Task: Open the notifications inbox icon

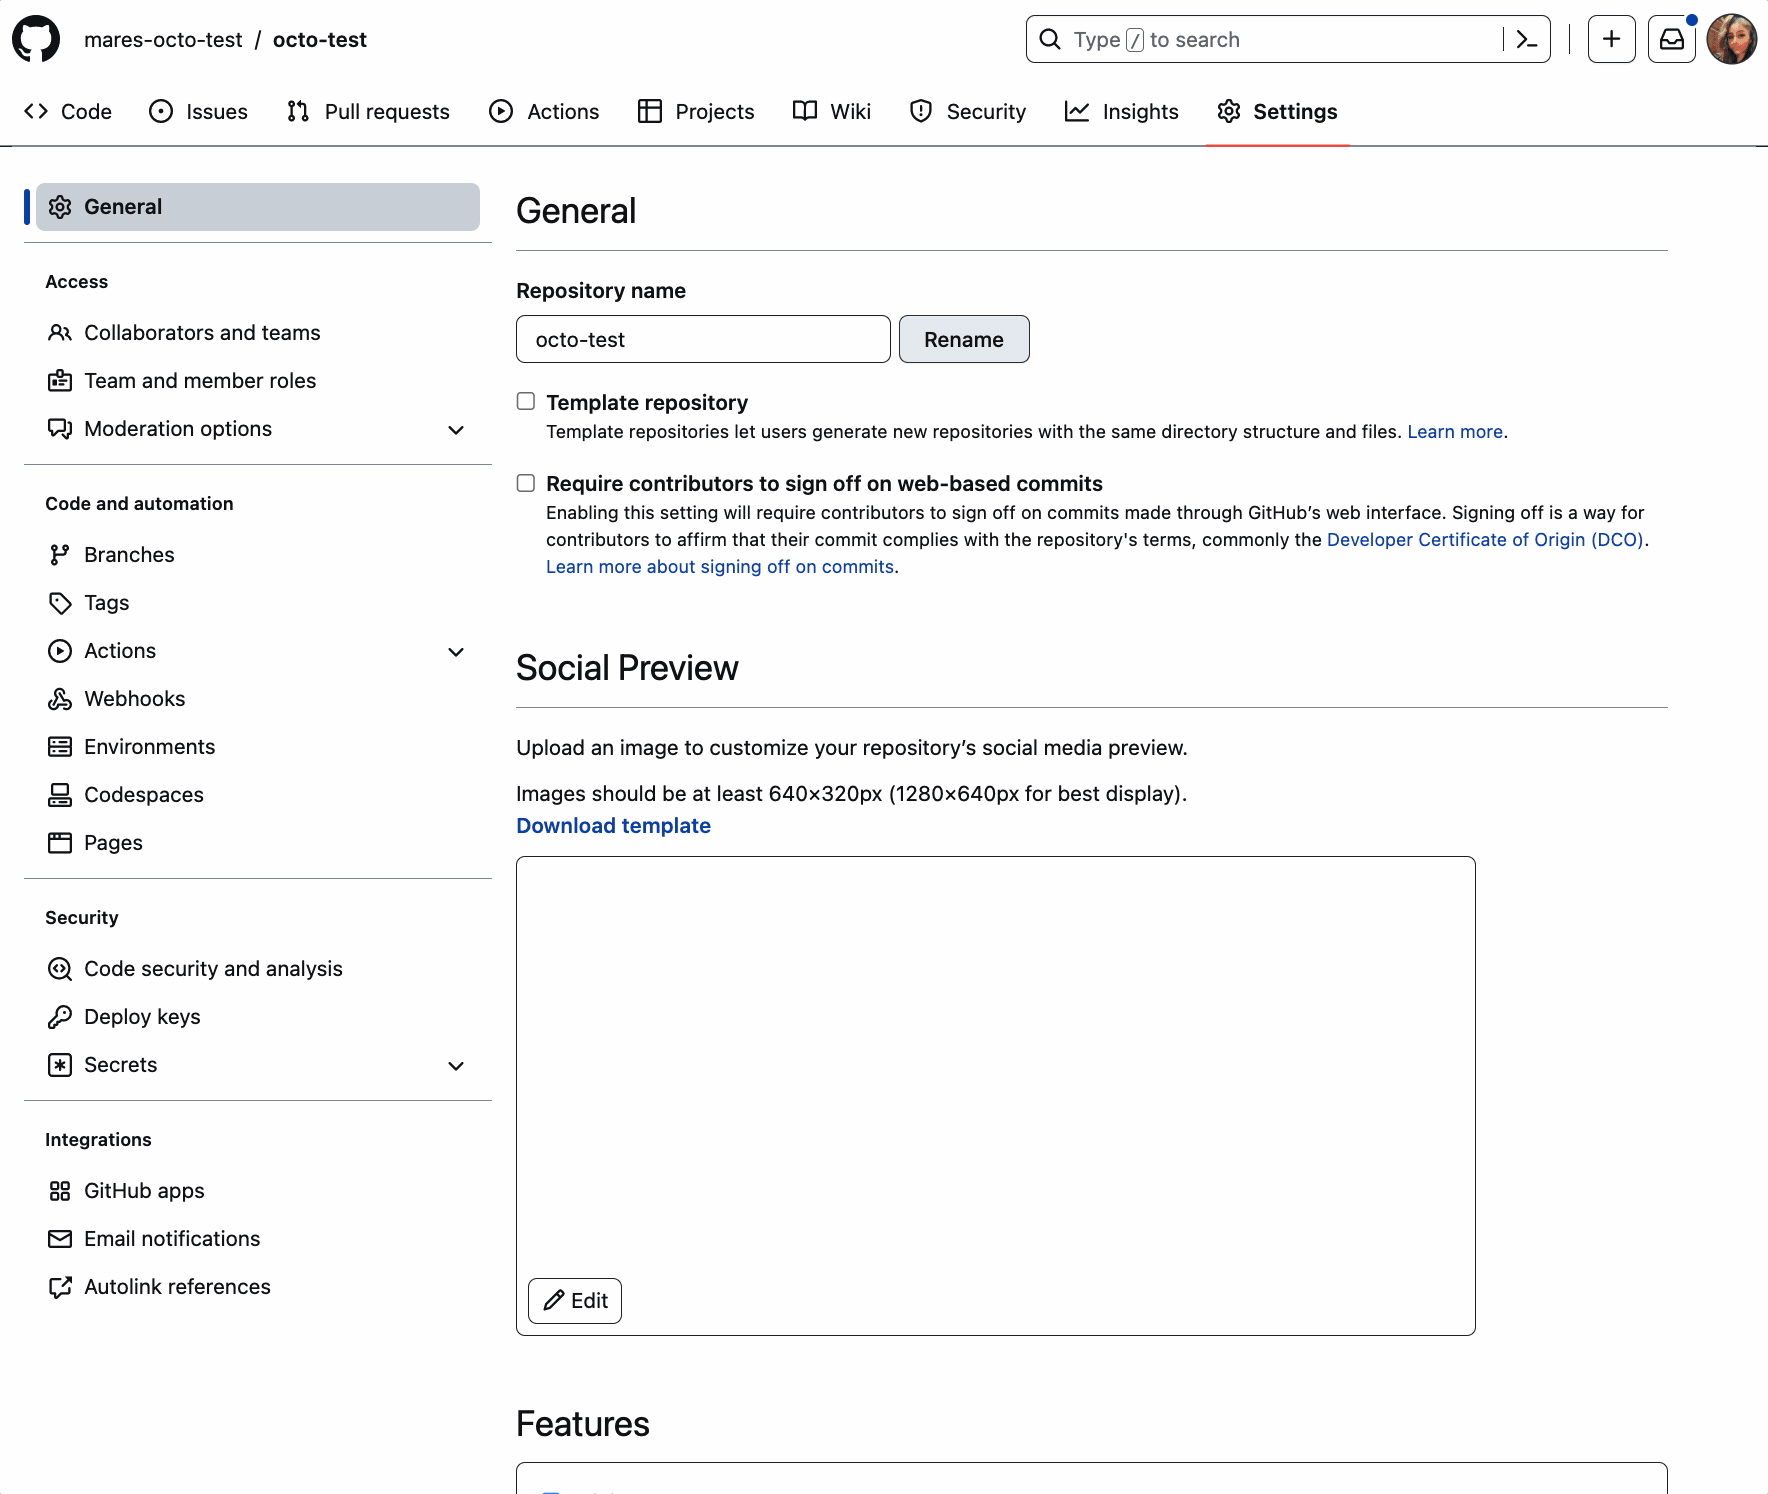Action: [x=1671, y=40]
